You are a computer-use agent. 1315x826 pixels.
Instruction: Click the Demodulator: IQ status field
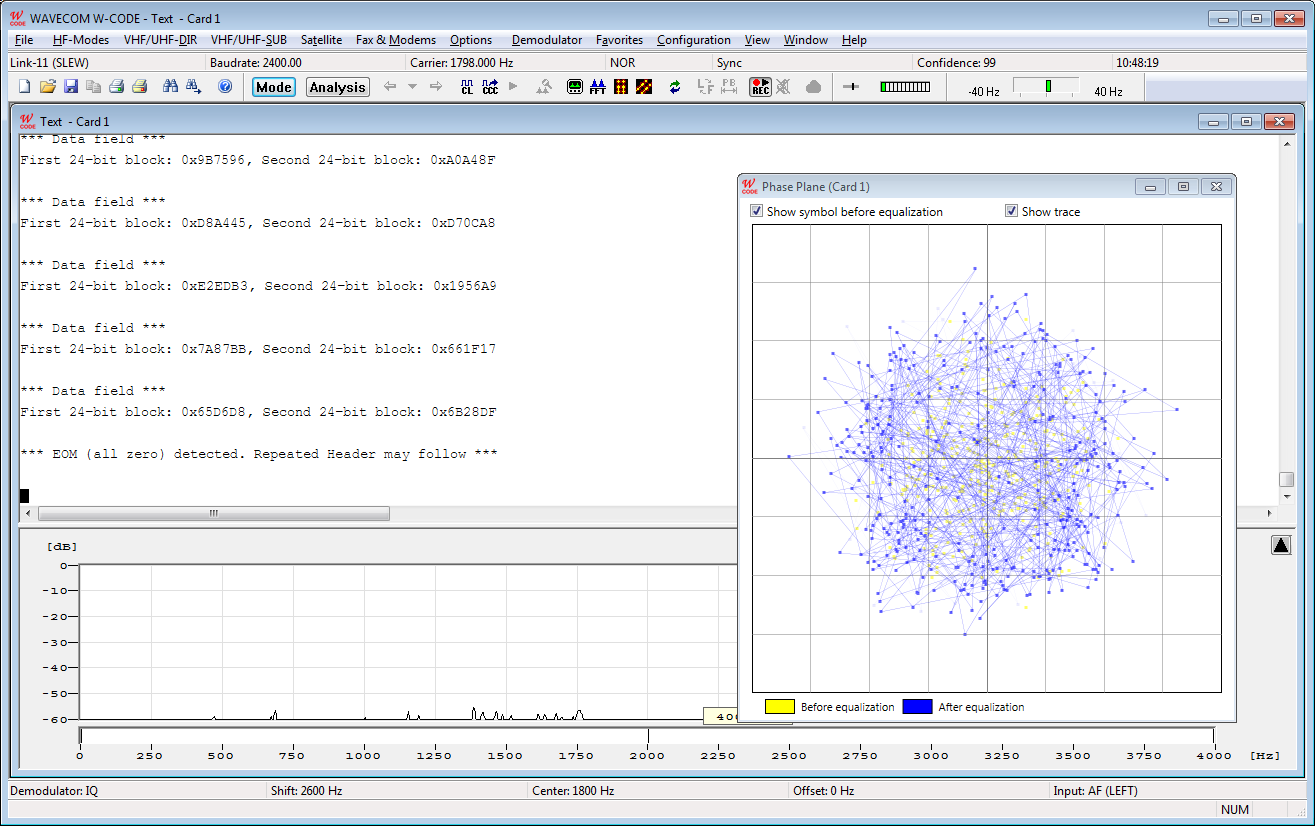coord(136,791)
